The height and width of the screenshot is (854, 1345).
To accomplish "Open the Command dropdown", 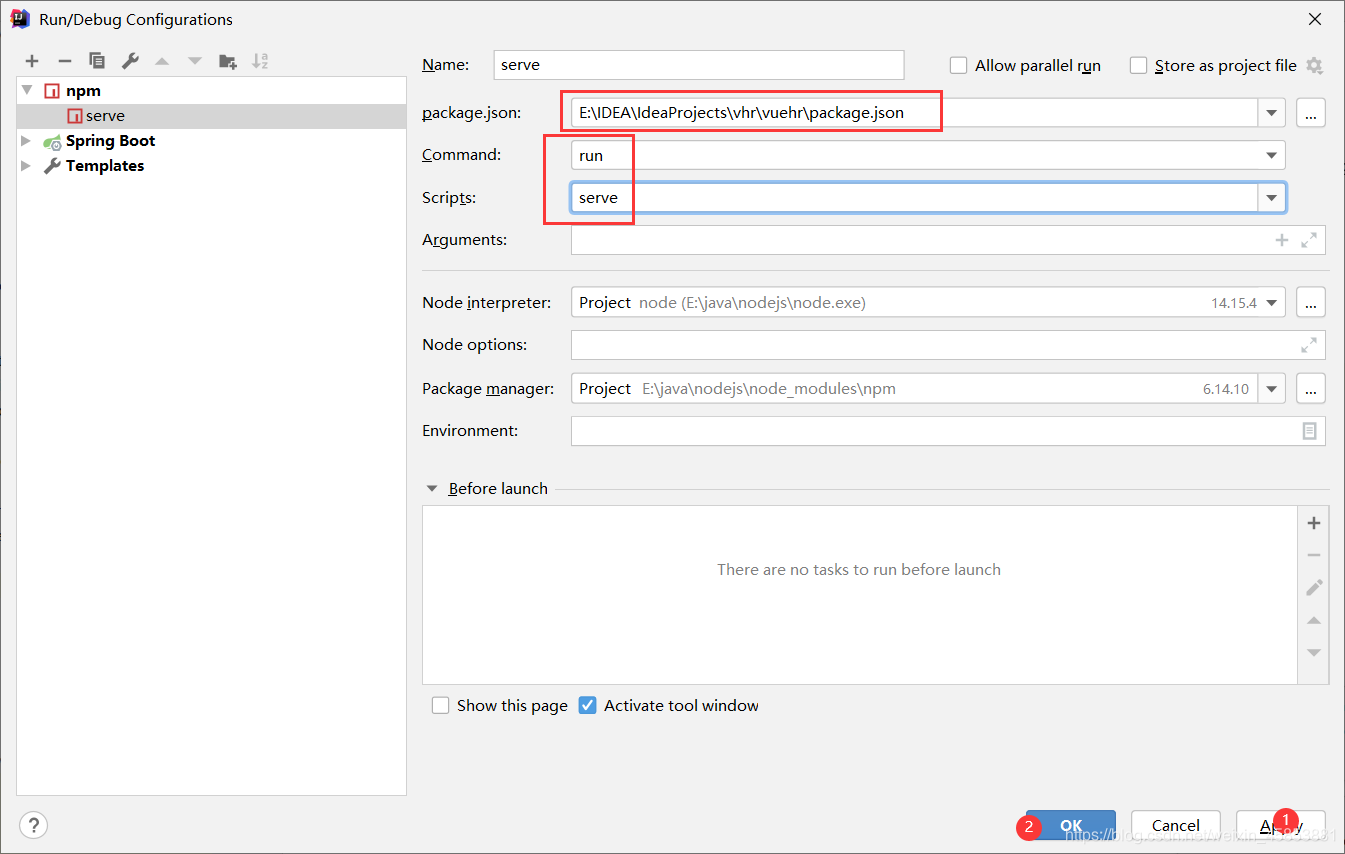I will [x=1272, y=155].
